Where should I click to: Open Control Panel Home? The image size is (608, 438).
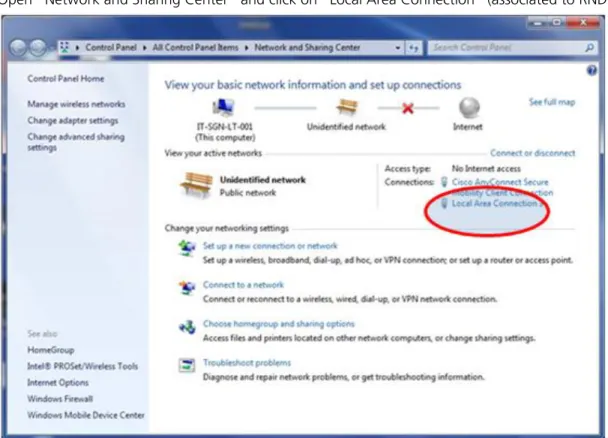pos(66,79)
